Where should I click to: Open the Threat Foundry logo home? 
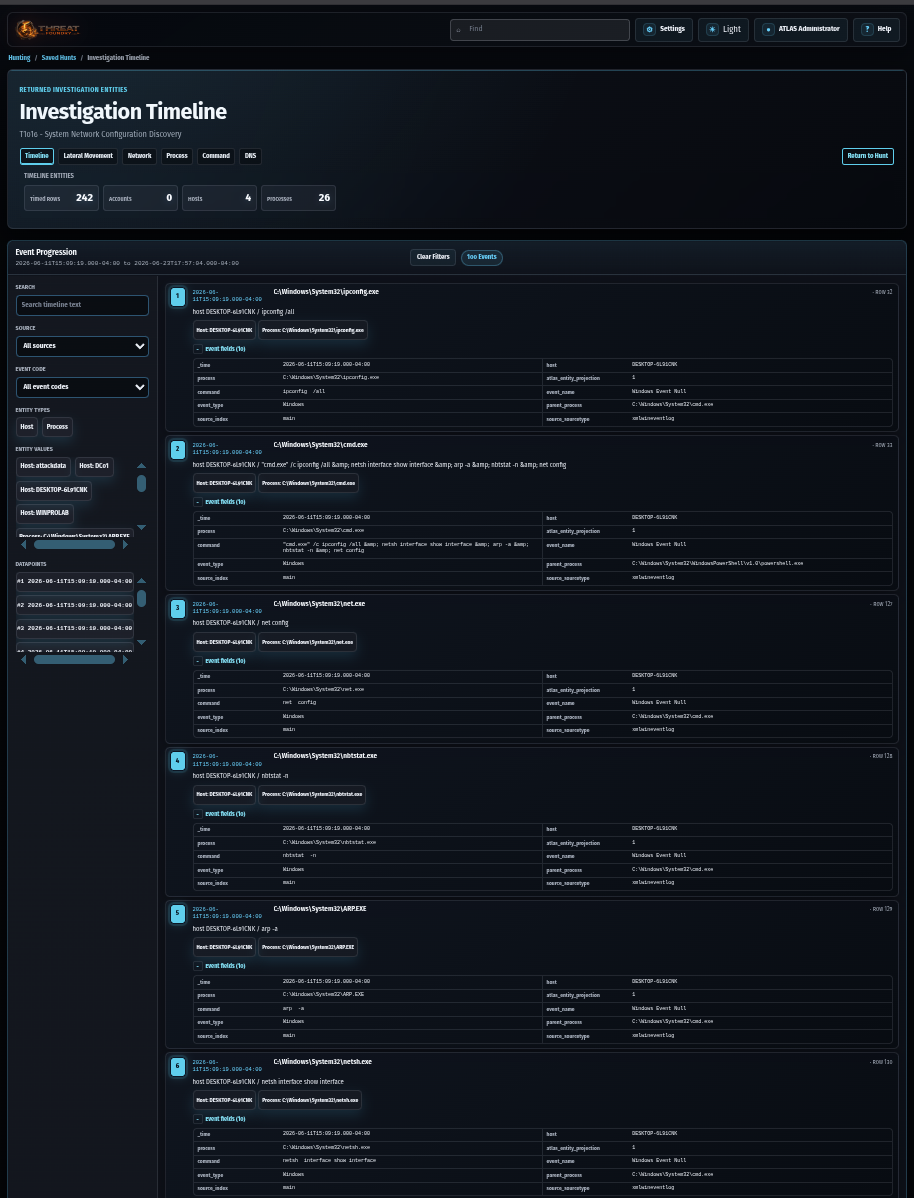(48, 30)
